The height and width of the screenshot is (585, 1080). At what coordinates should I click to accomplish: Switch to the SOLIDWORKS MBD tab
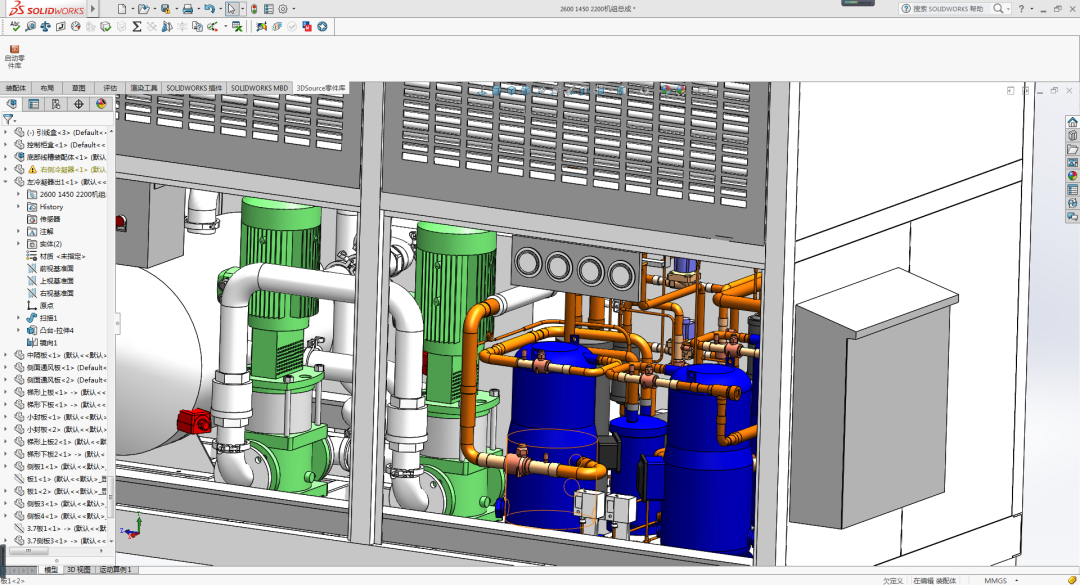(259, 88)
